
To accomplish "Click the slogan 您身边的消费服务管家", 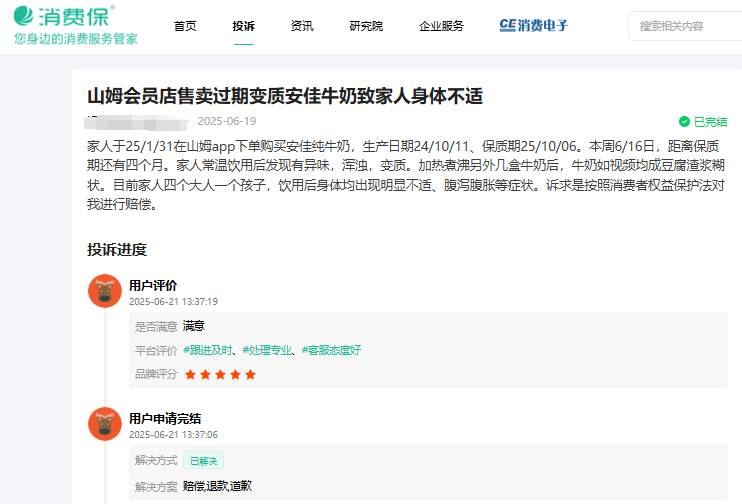I will (x=76, y=39).
